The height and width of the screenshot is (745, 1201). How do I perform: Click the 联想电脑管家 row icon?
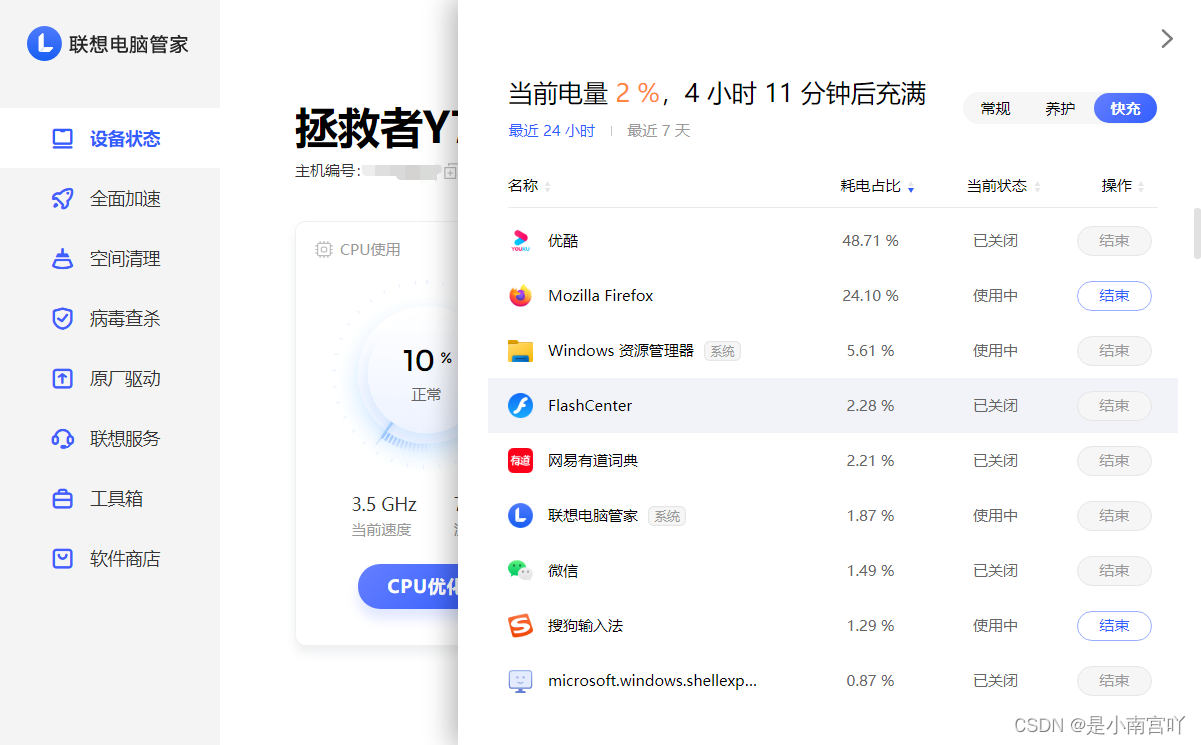click(x=520, y=516)
